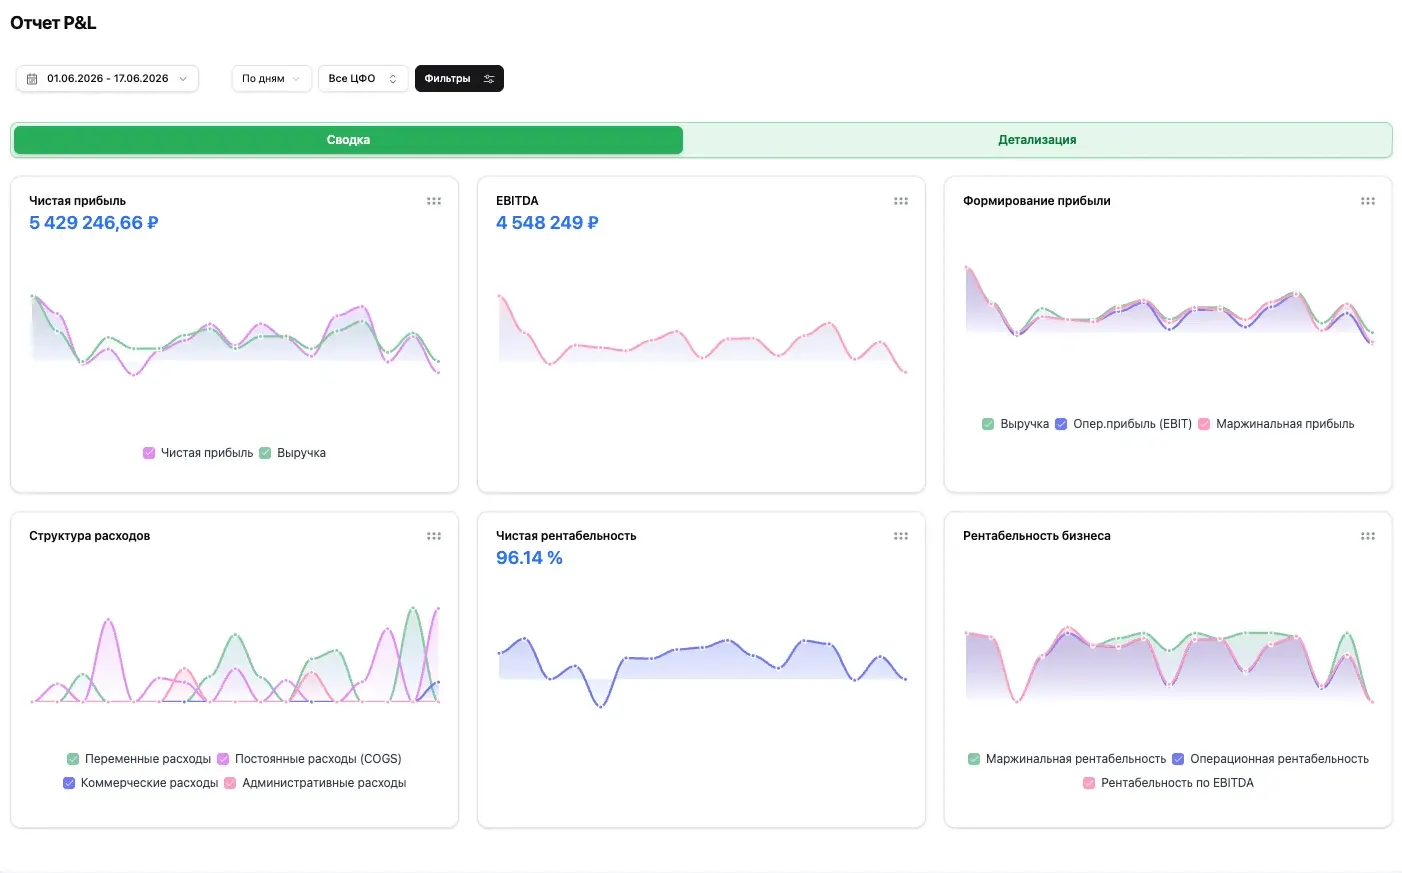1402x873 pixels.
Task: Click grip icon on Структура расходов card
Action: 434,536
